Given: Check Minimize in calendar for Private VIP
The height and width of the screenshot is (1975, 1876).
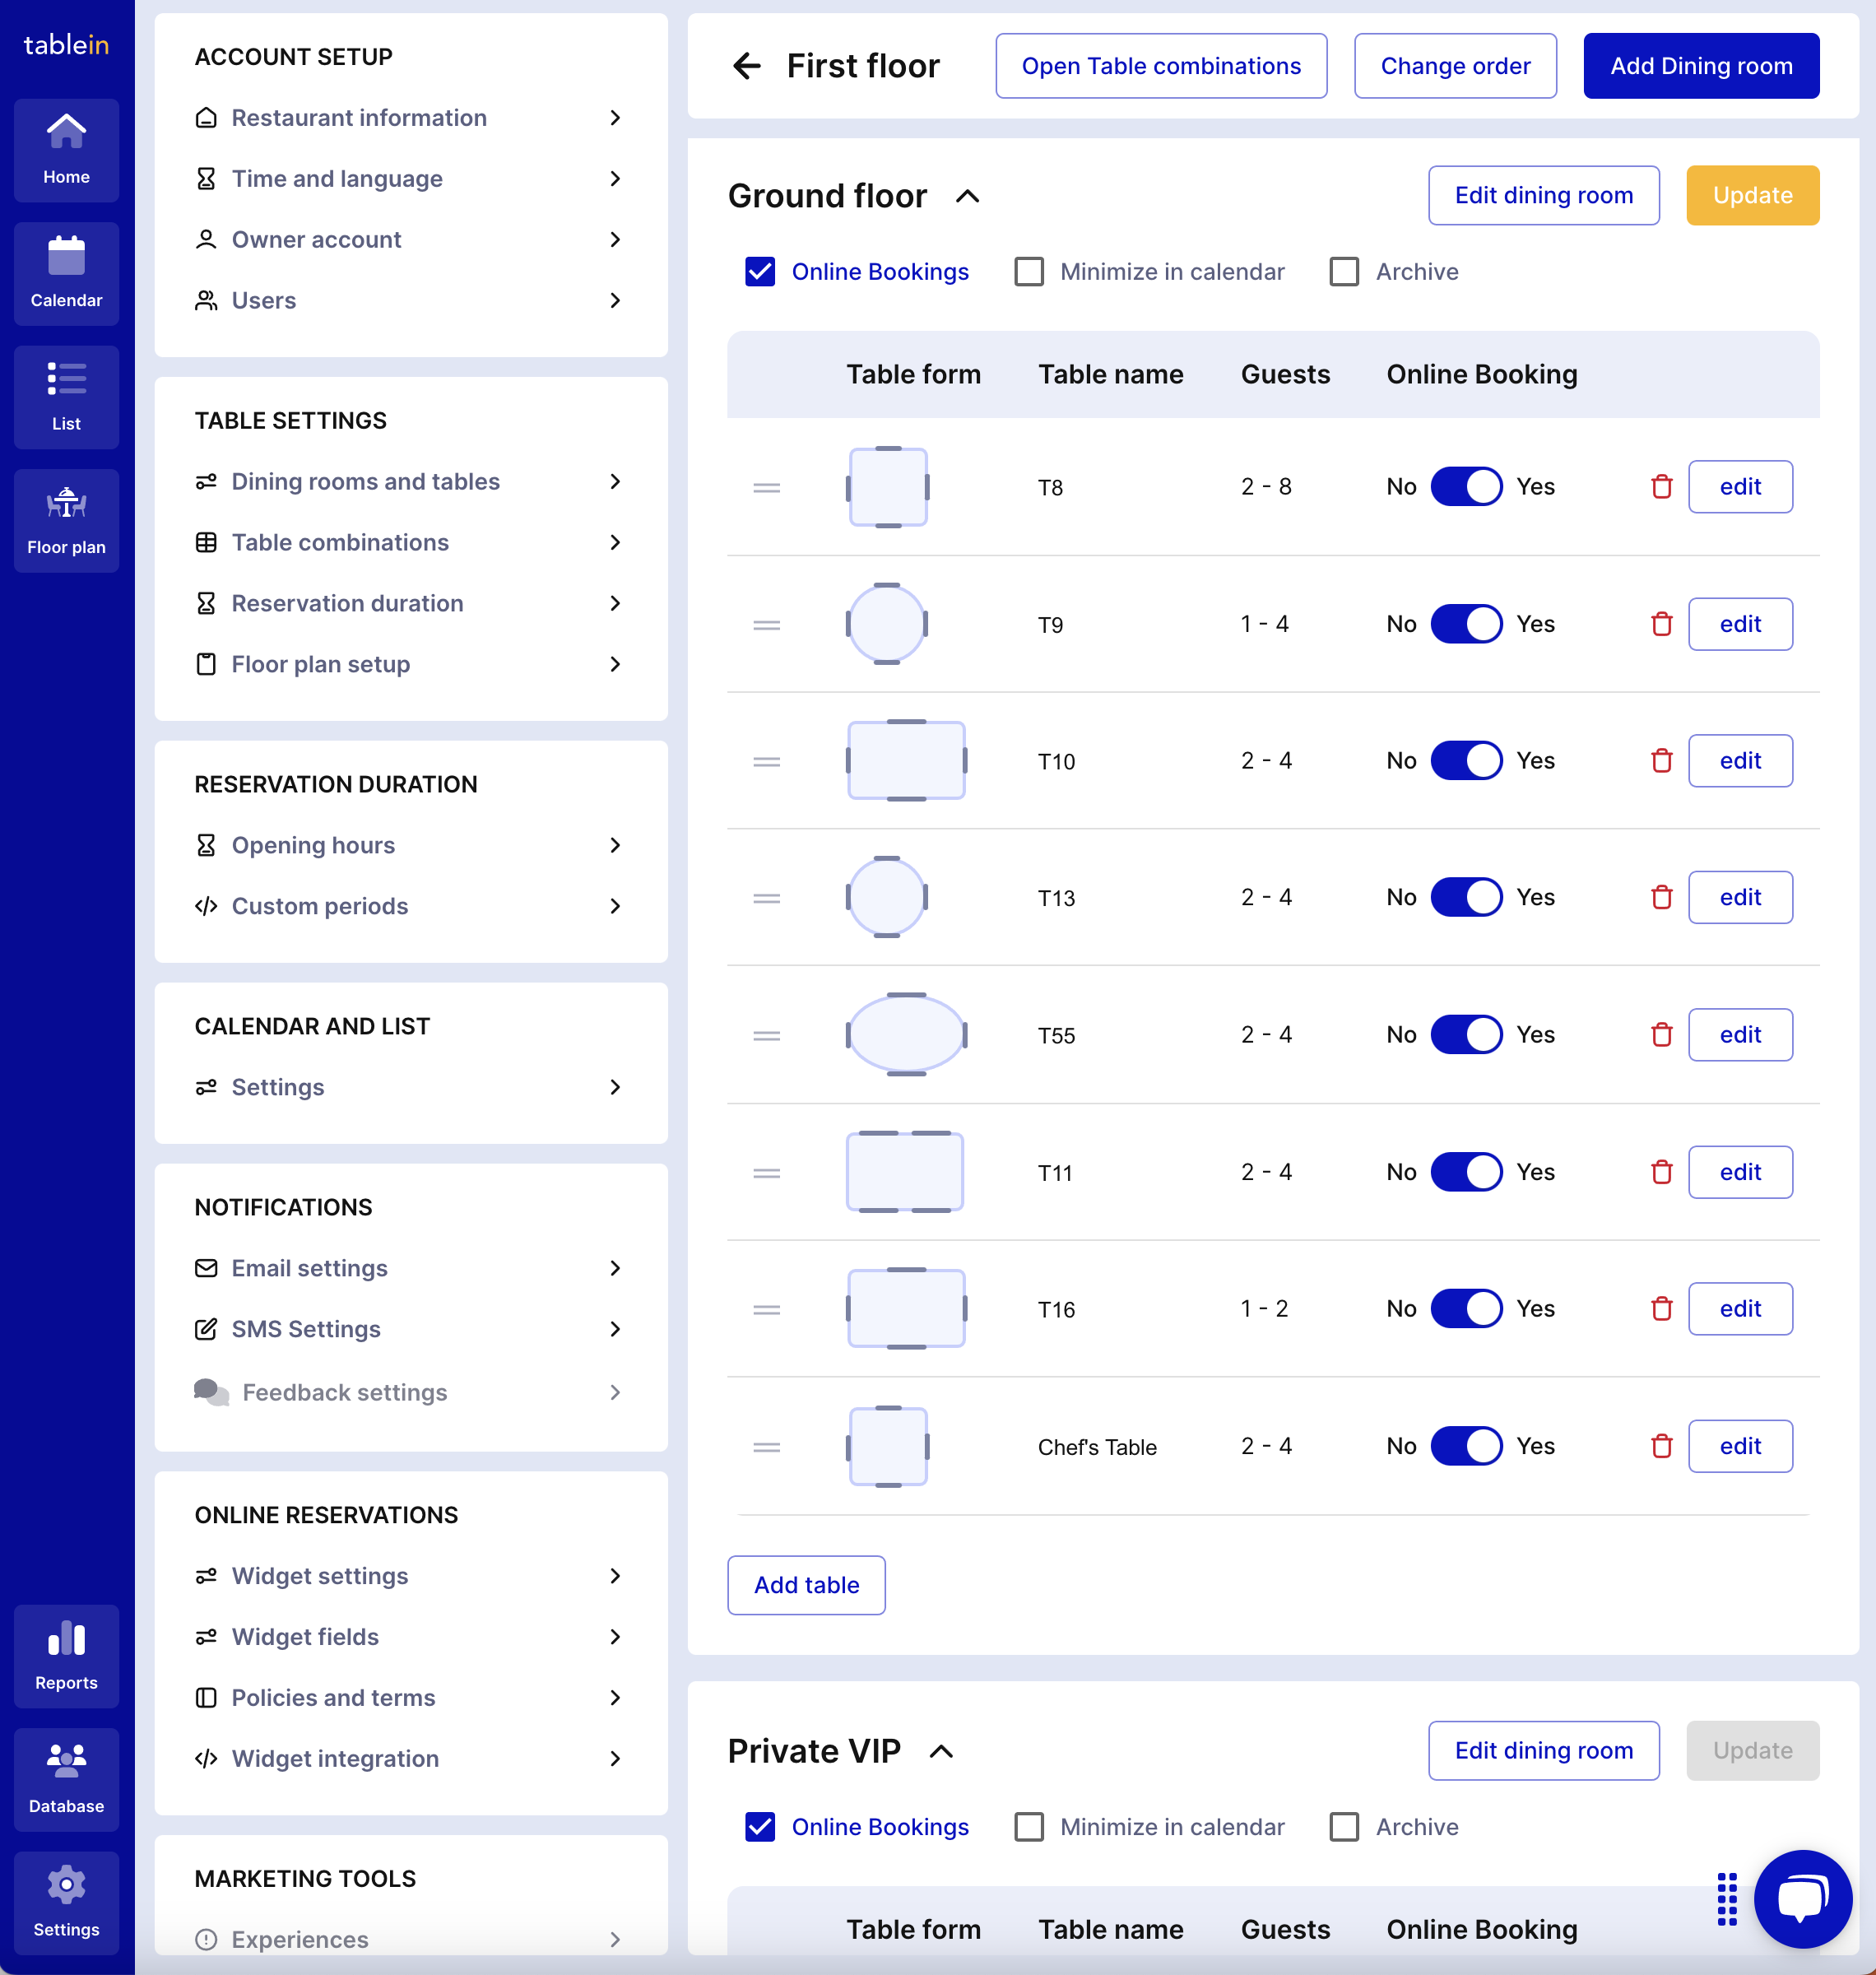Looking at the screenshot, I should click(1029, 1827).
